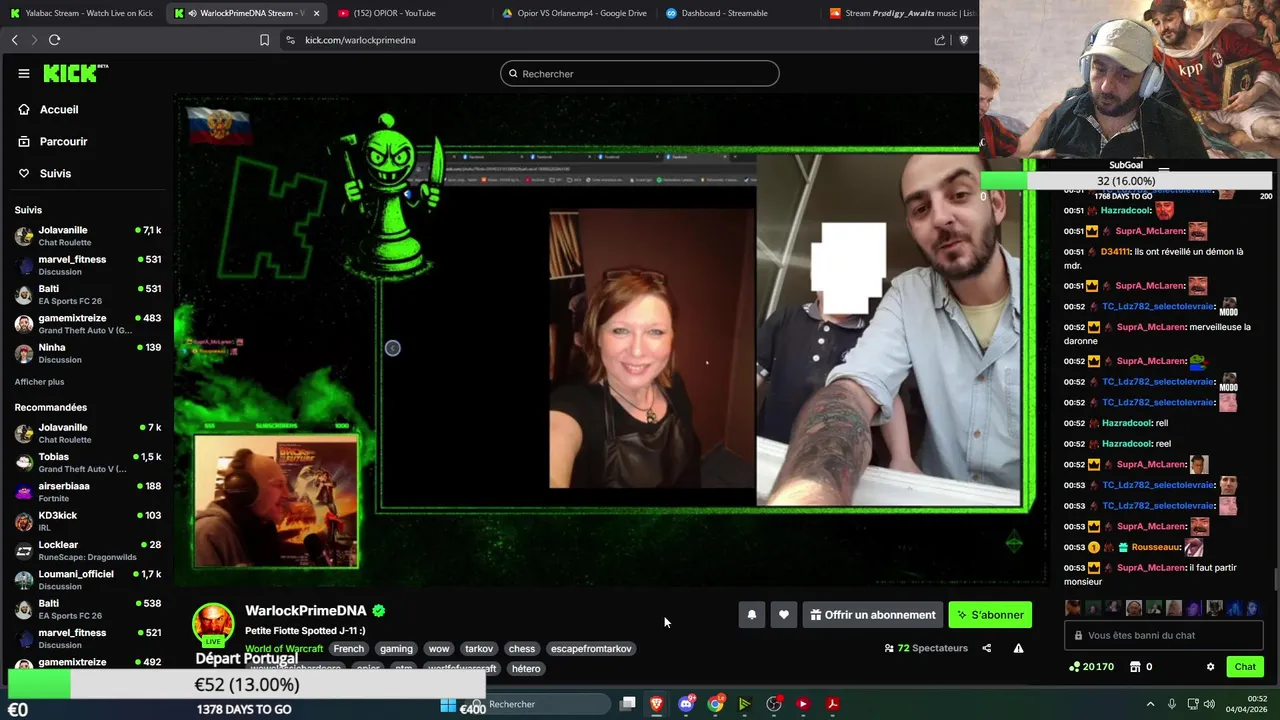Screen dimensions: 1280x720
Task: Click the browser share icon in the address bar
Action: [940, 40]
